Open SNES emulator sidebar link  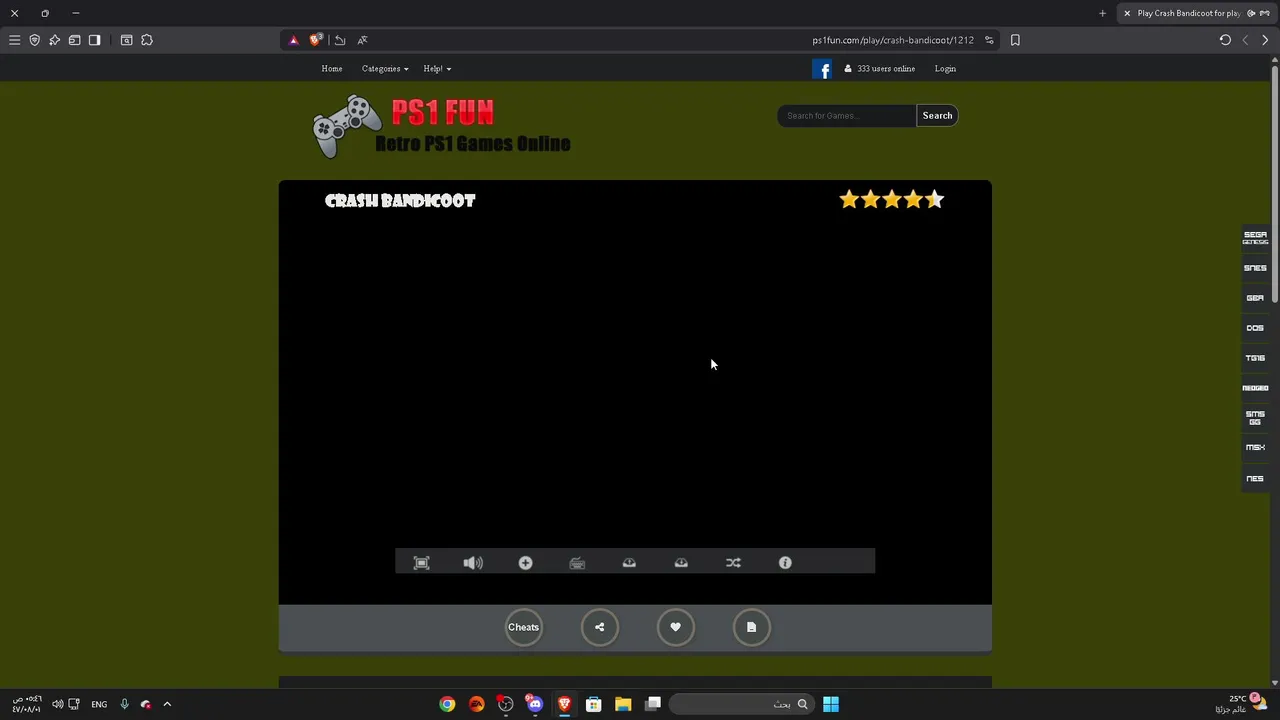[1255, 268]
